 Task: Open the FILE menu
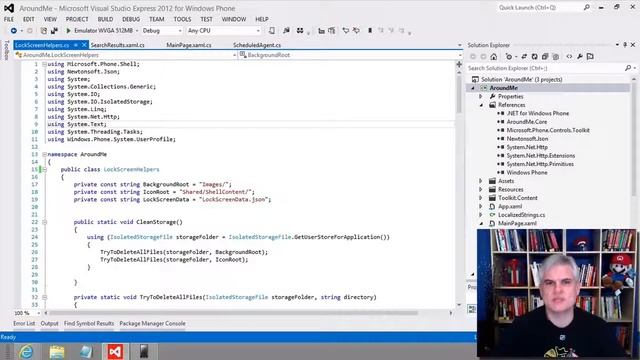(x=9, y=19)
